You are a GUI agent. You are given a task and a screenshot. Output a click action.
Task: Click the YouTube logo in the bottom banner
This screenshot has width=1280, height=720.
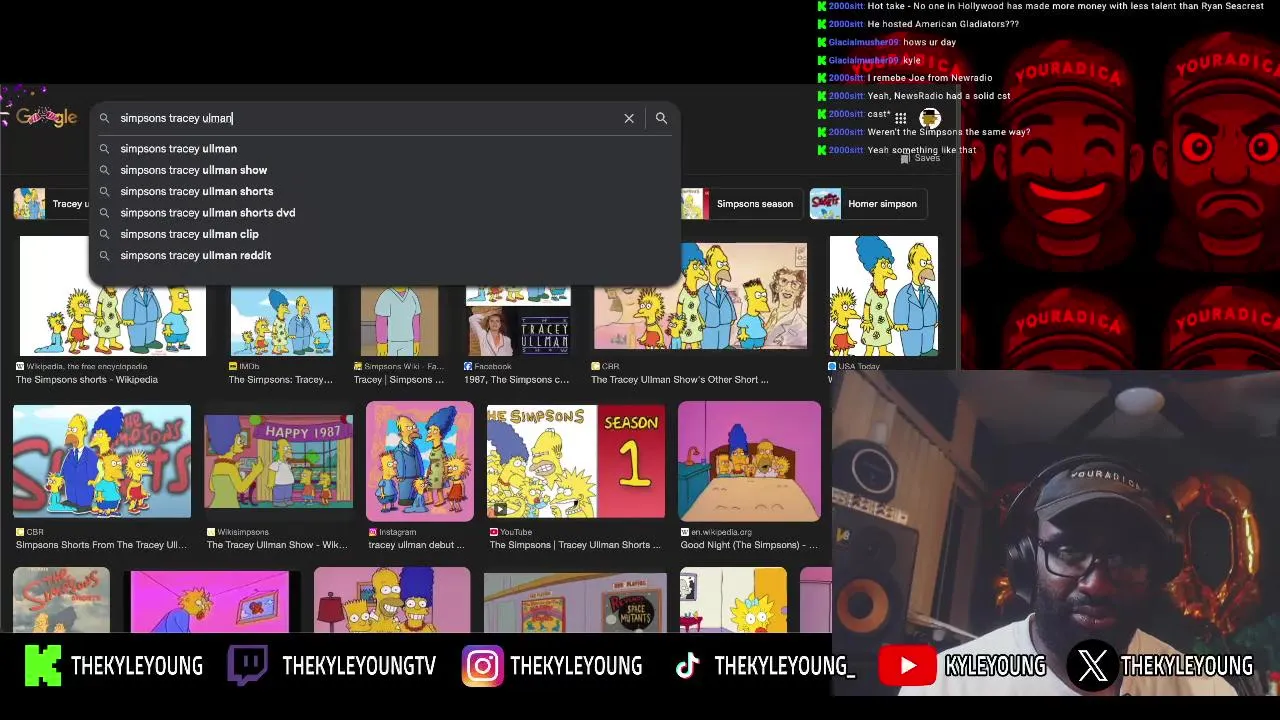(907, 666)
